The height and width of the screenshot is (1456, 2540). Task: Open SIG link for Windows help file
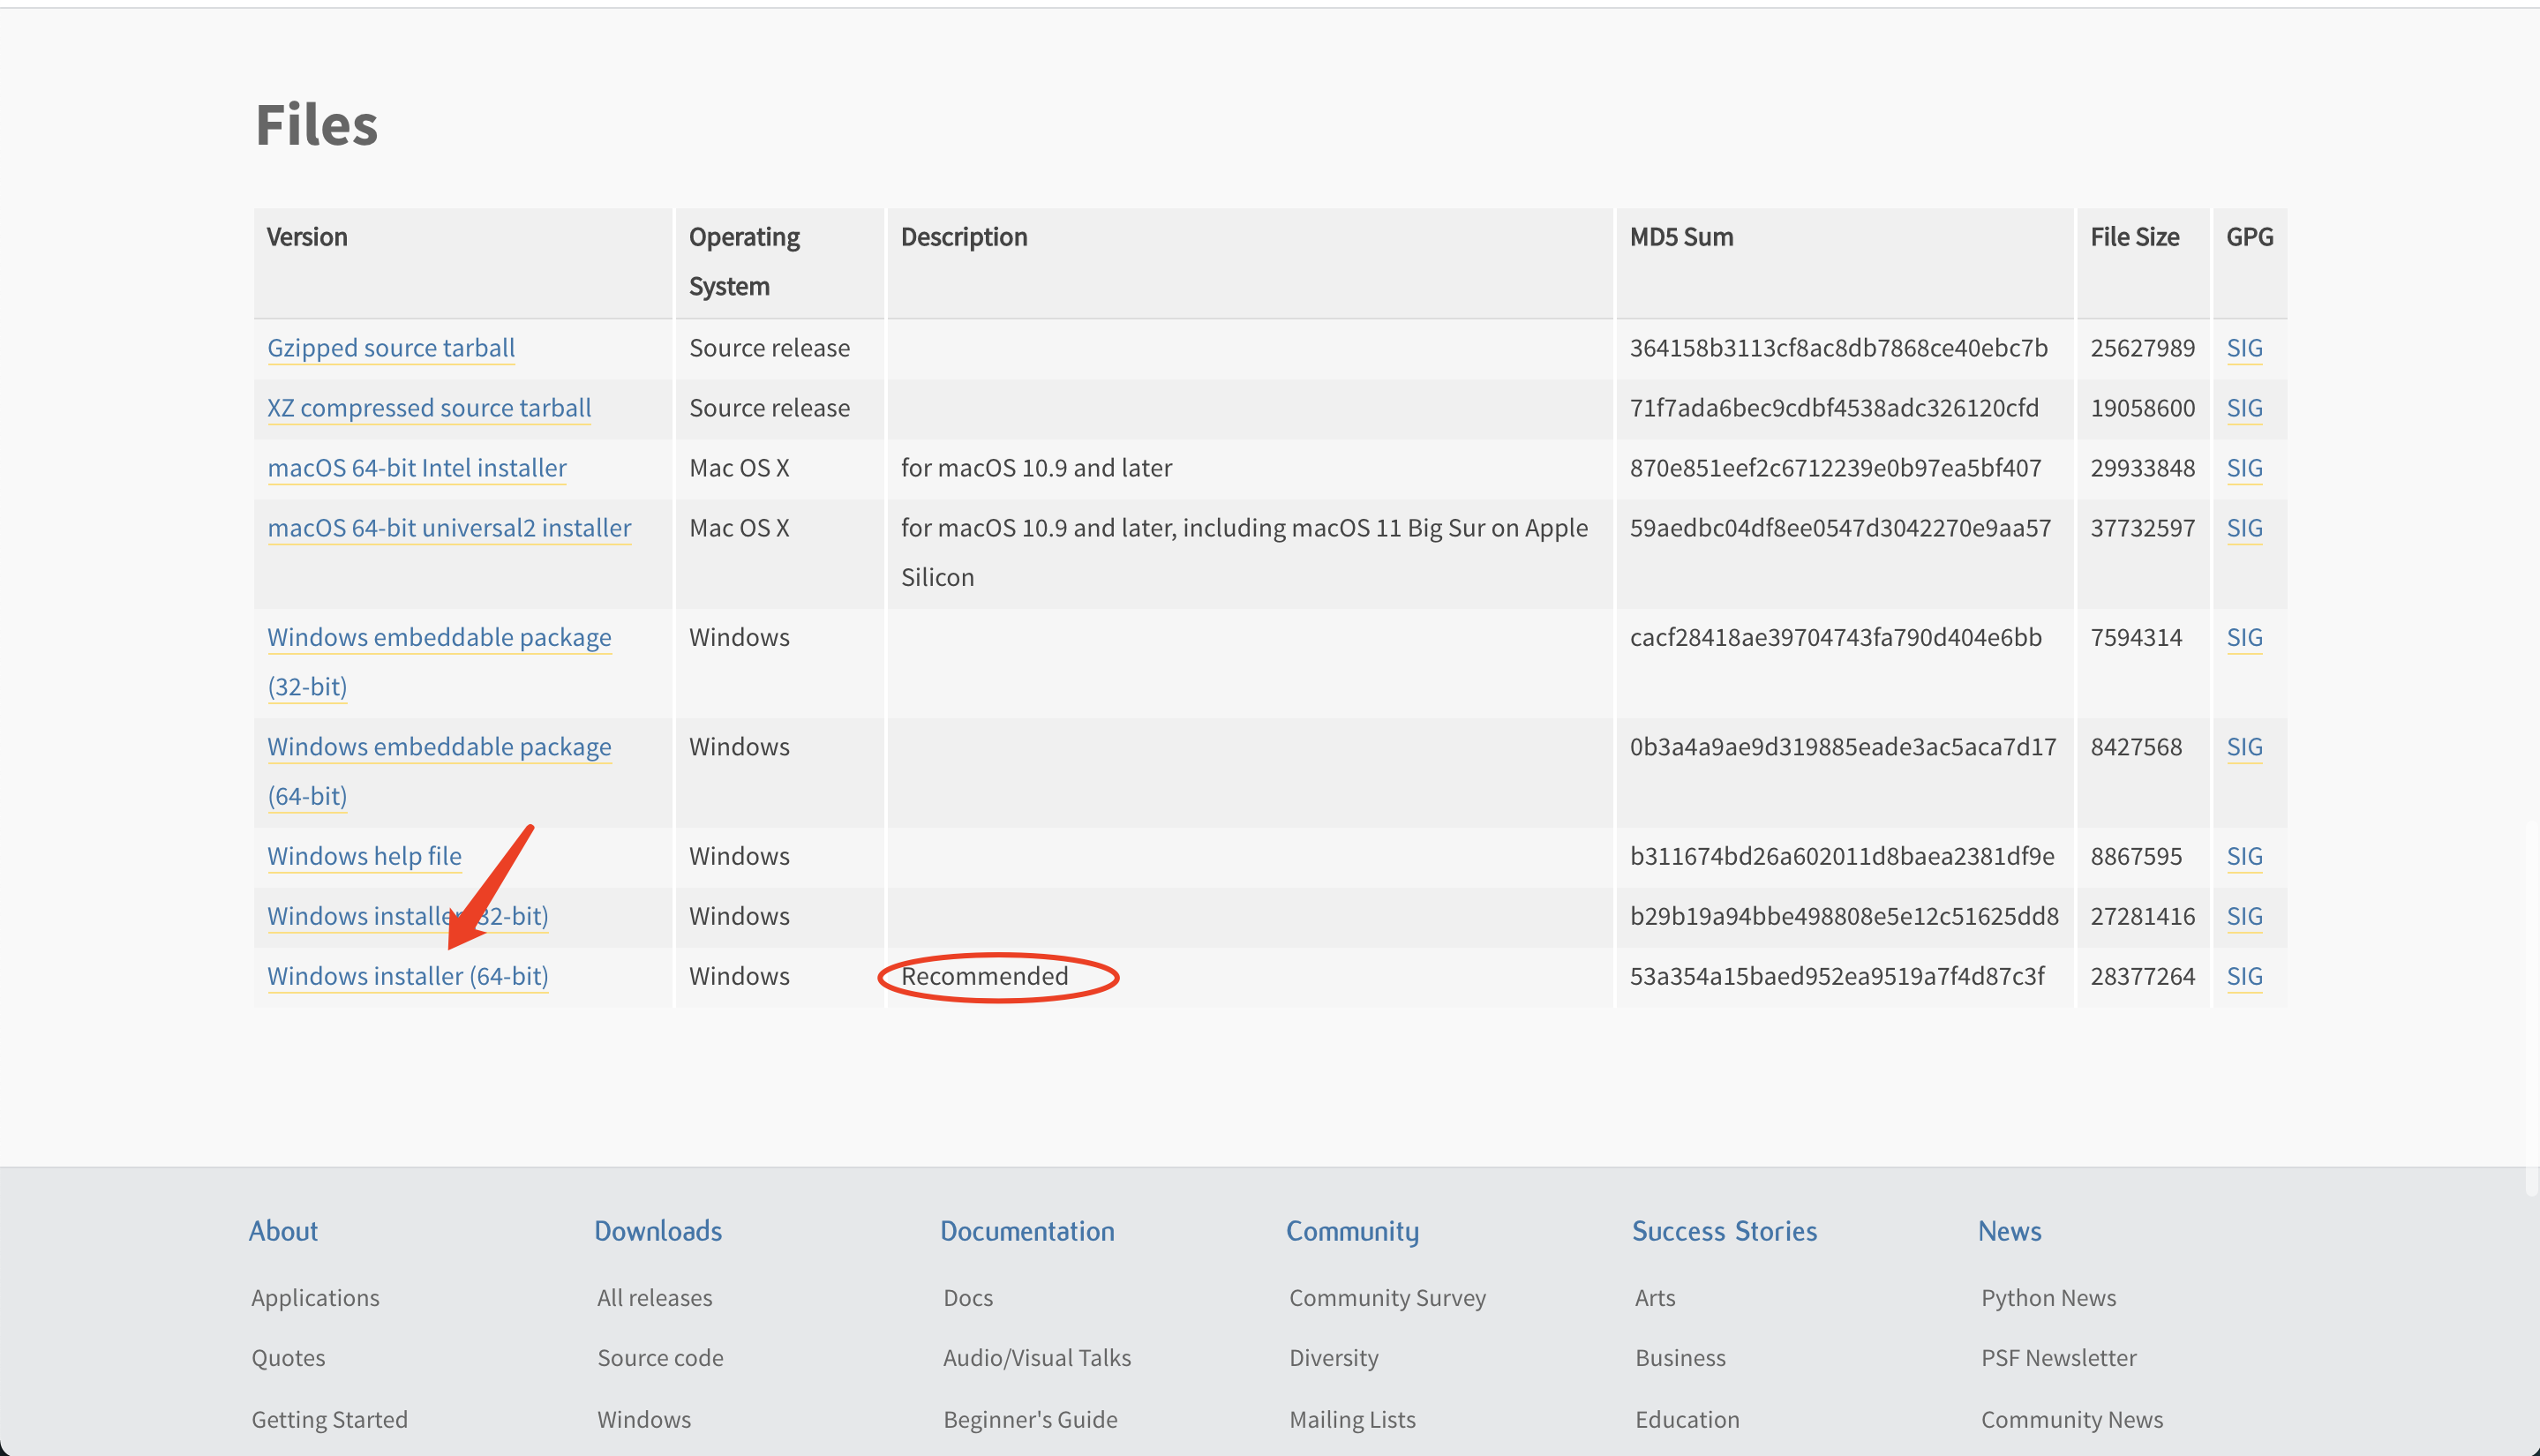pos(2244,856)
